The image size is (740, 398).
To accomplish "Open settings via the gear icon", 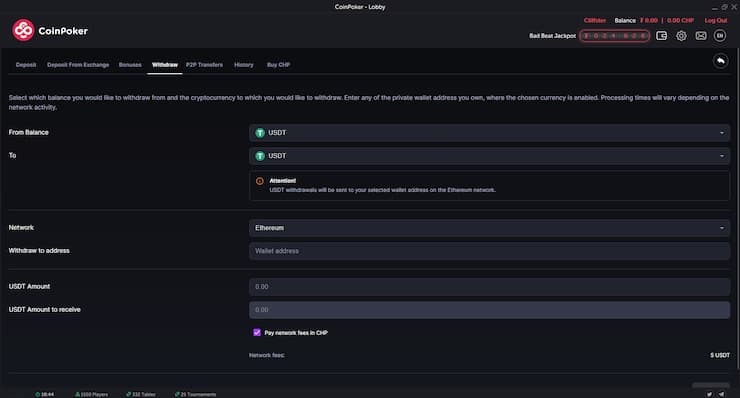I will click(681, 36).
